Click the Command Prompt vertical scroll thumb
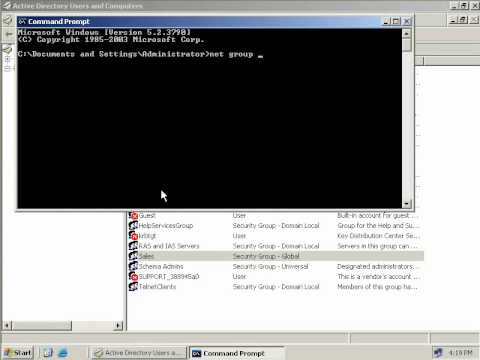Screen dimensions: 480x360 coord(406,45)
